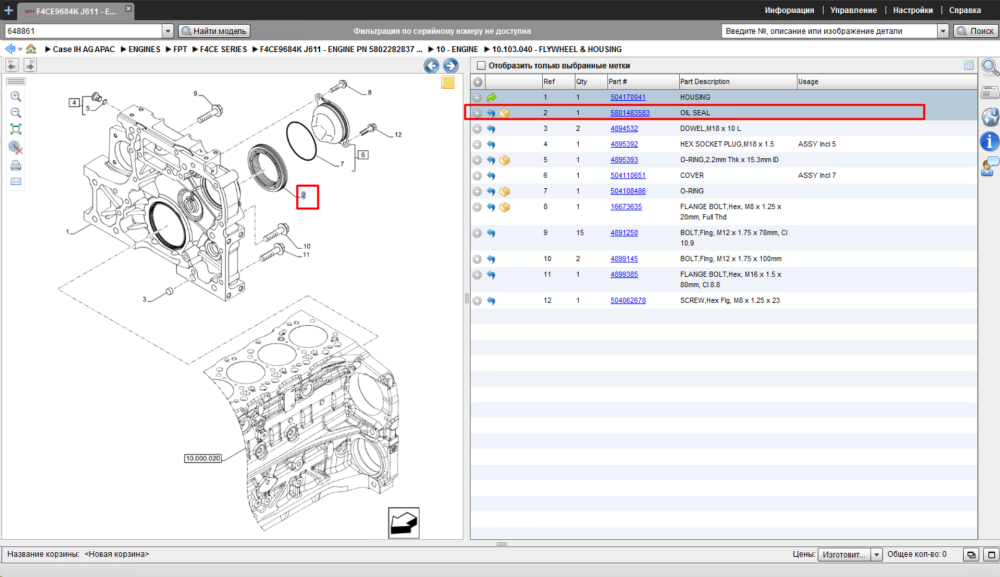Select the row circle for HEX SOCKET PLUG
The image size is (1000, 577).
coord(477,145)
